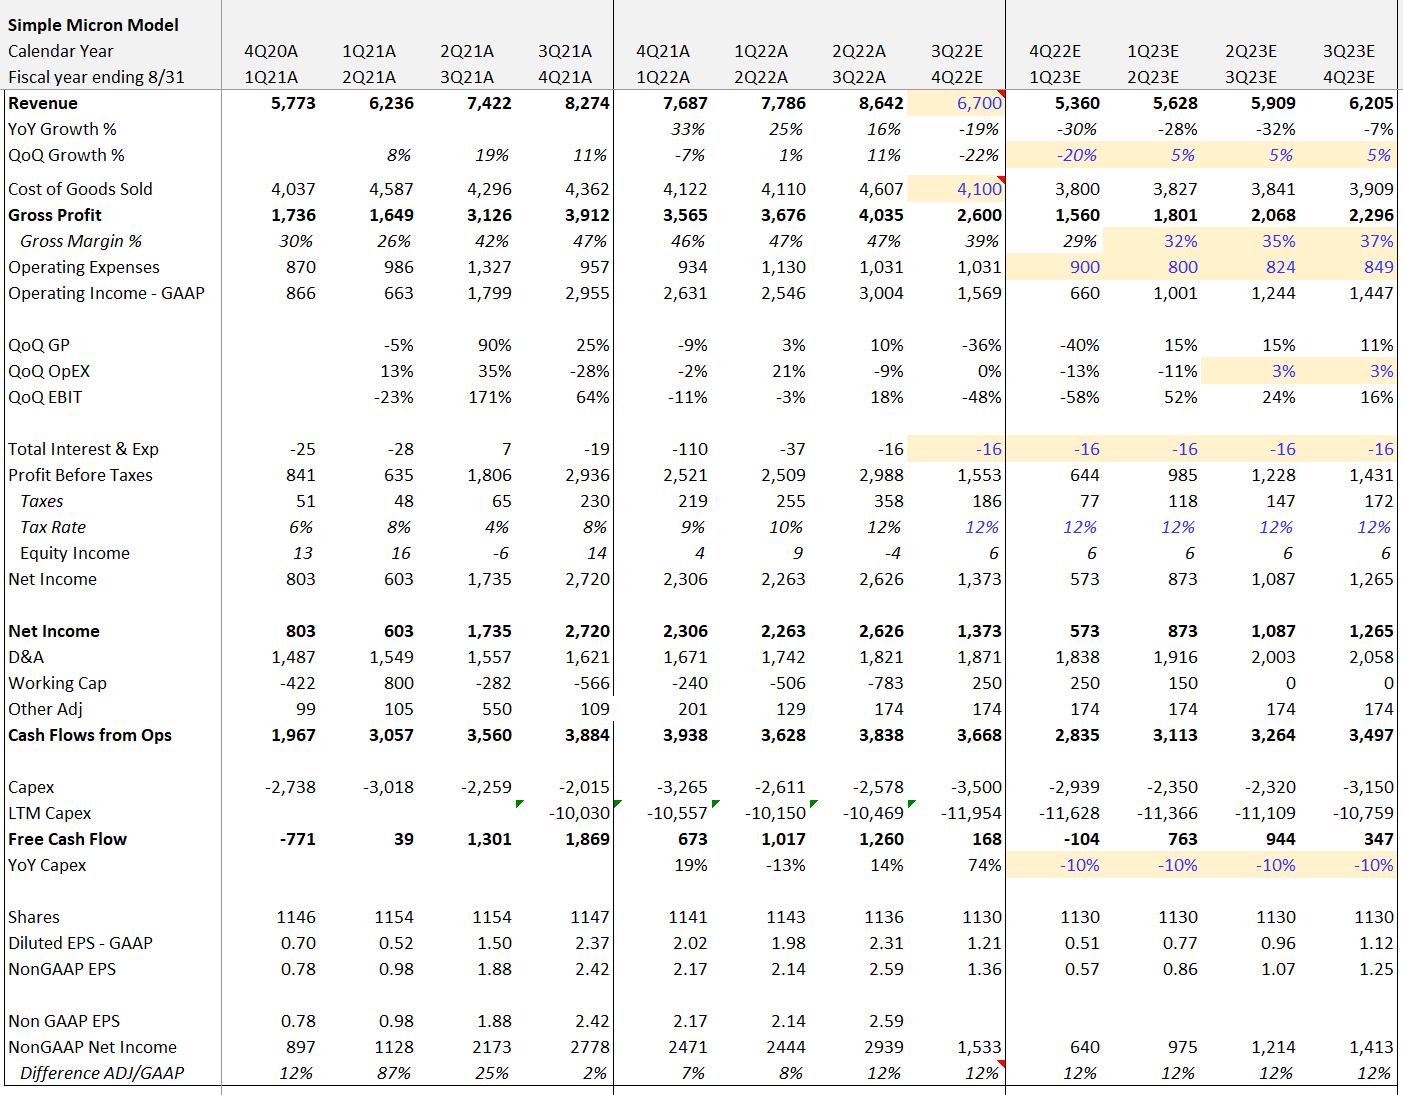Click shares value 1146
Image resolution: width=1403 pixels, height=1095 pixels.
(296, 917)
